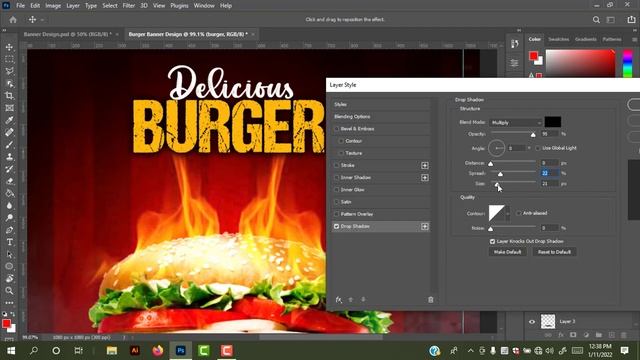The height and width of the screenshot is (360, 640).
Task: Select the Crop tool
Action: click(x=9, y=96)
